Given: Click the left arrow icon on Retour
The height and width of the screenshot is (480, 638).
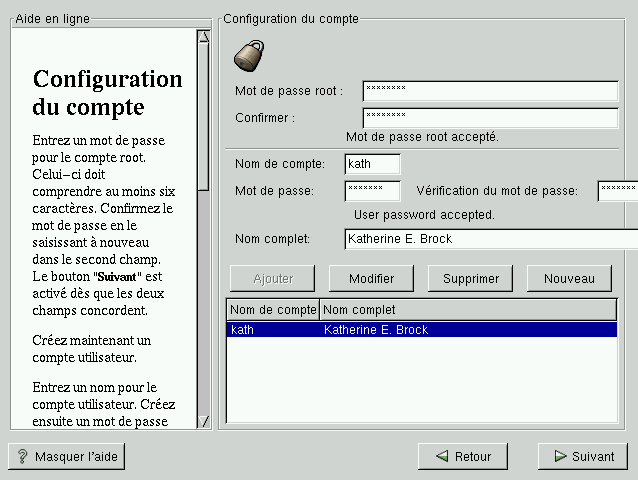Looking at the screenshot, I should coord(440,456).
